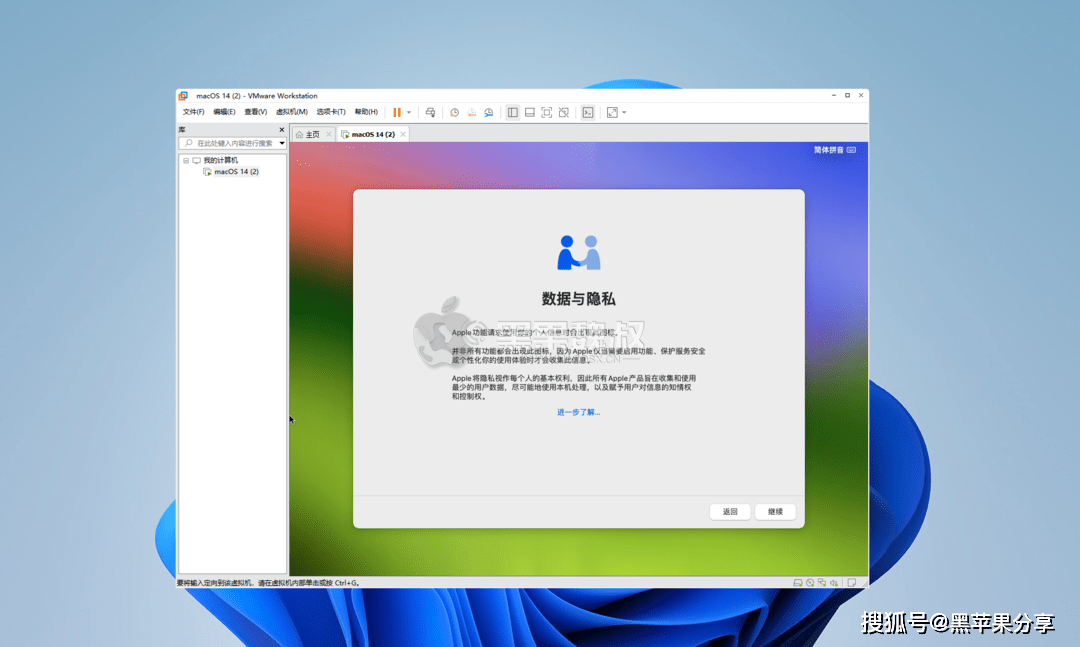Collapse the 我的计算机 tree node

(186, 161)
